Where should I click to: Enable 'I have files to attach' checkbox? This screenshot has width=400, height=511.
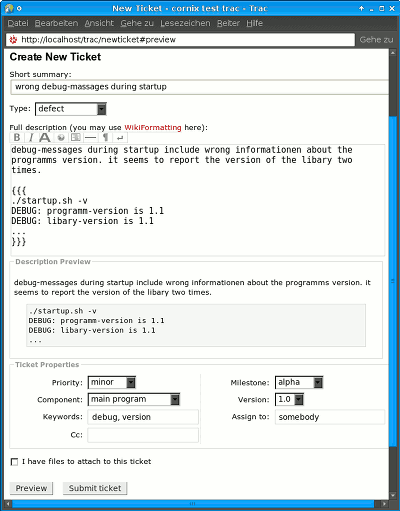click(x=14, y=462)
